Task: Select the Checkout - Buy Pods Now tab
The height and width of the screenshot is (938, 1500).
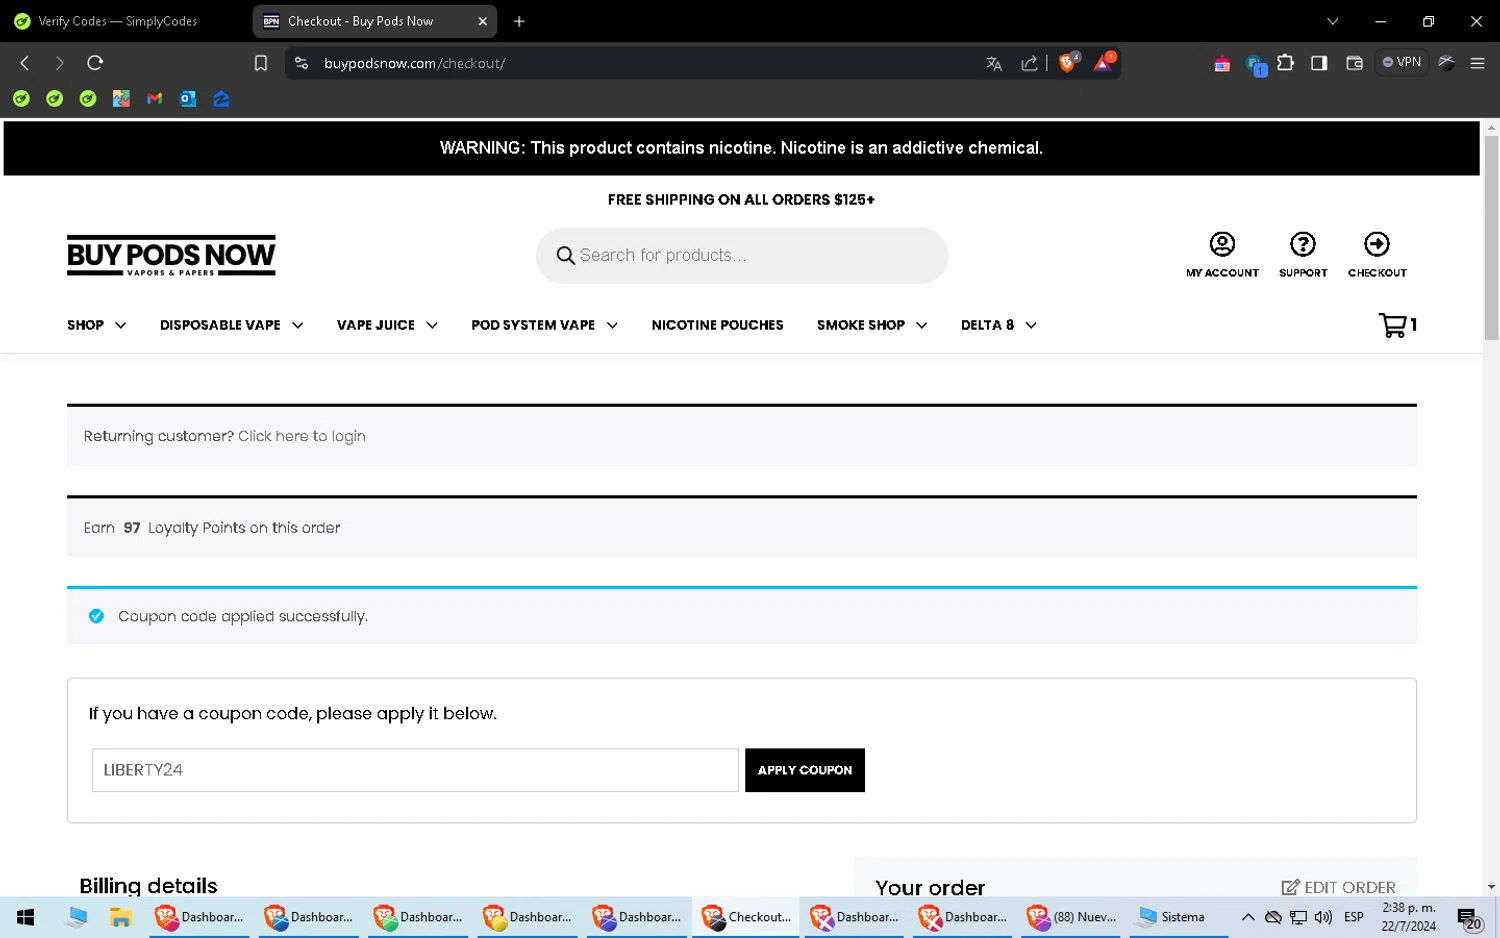Action: coord(375,21)
